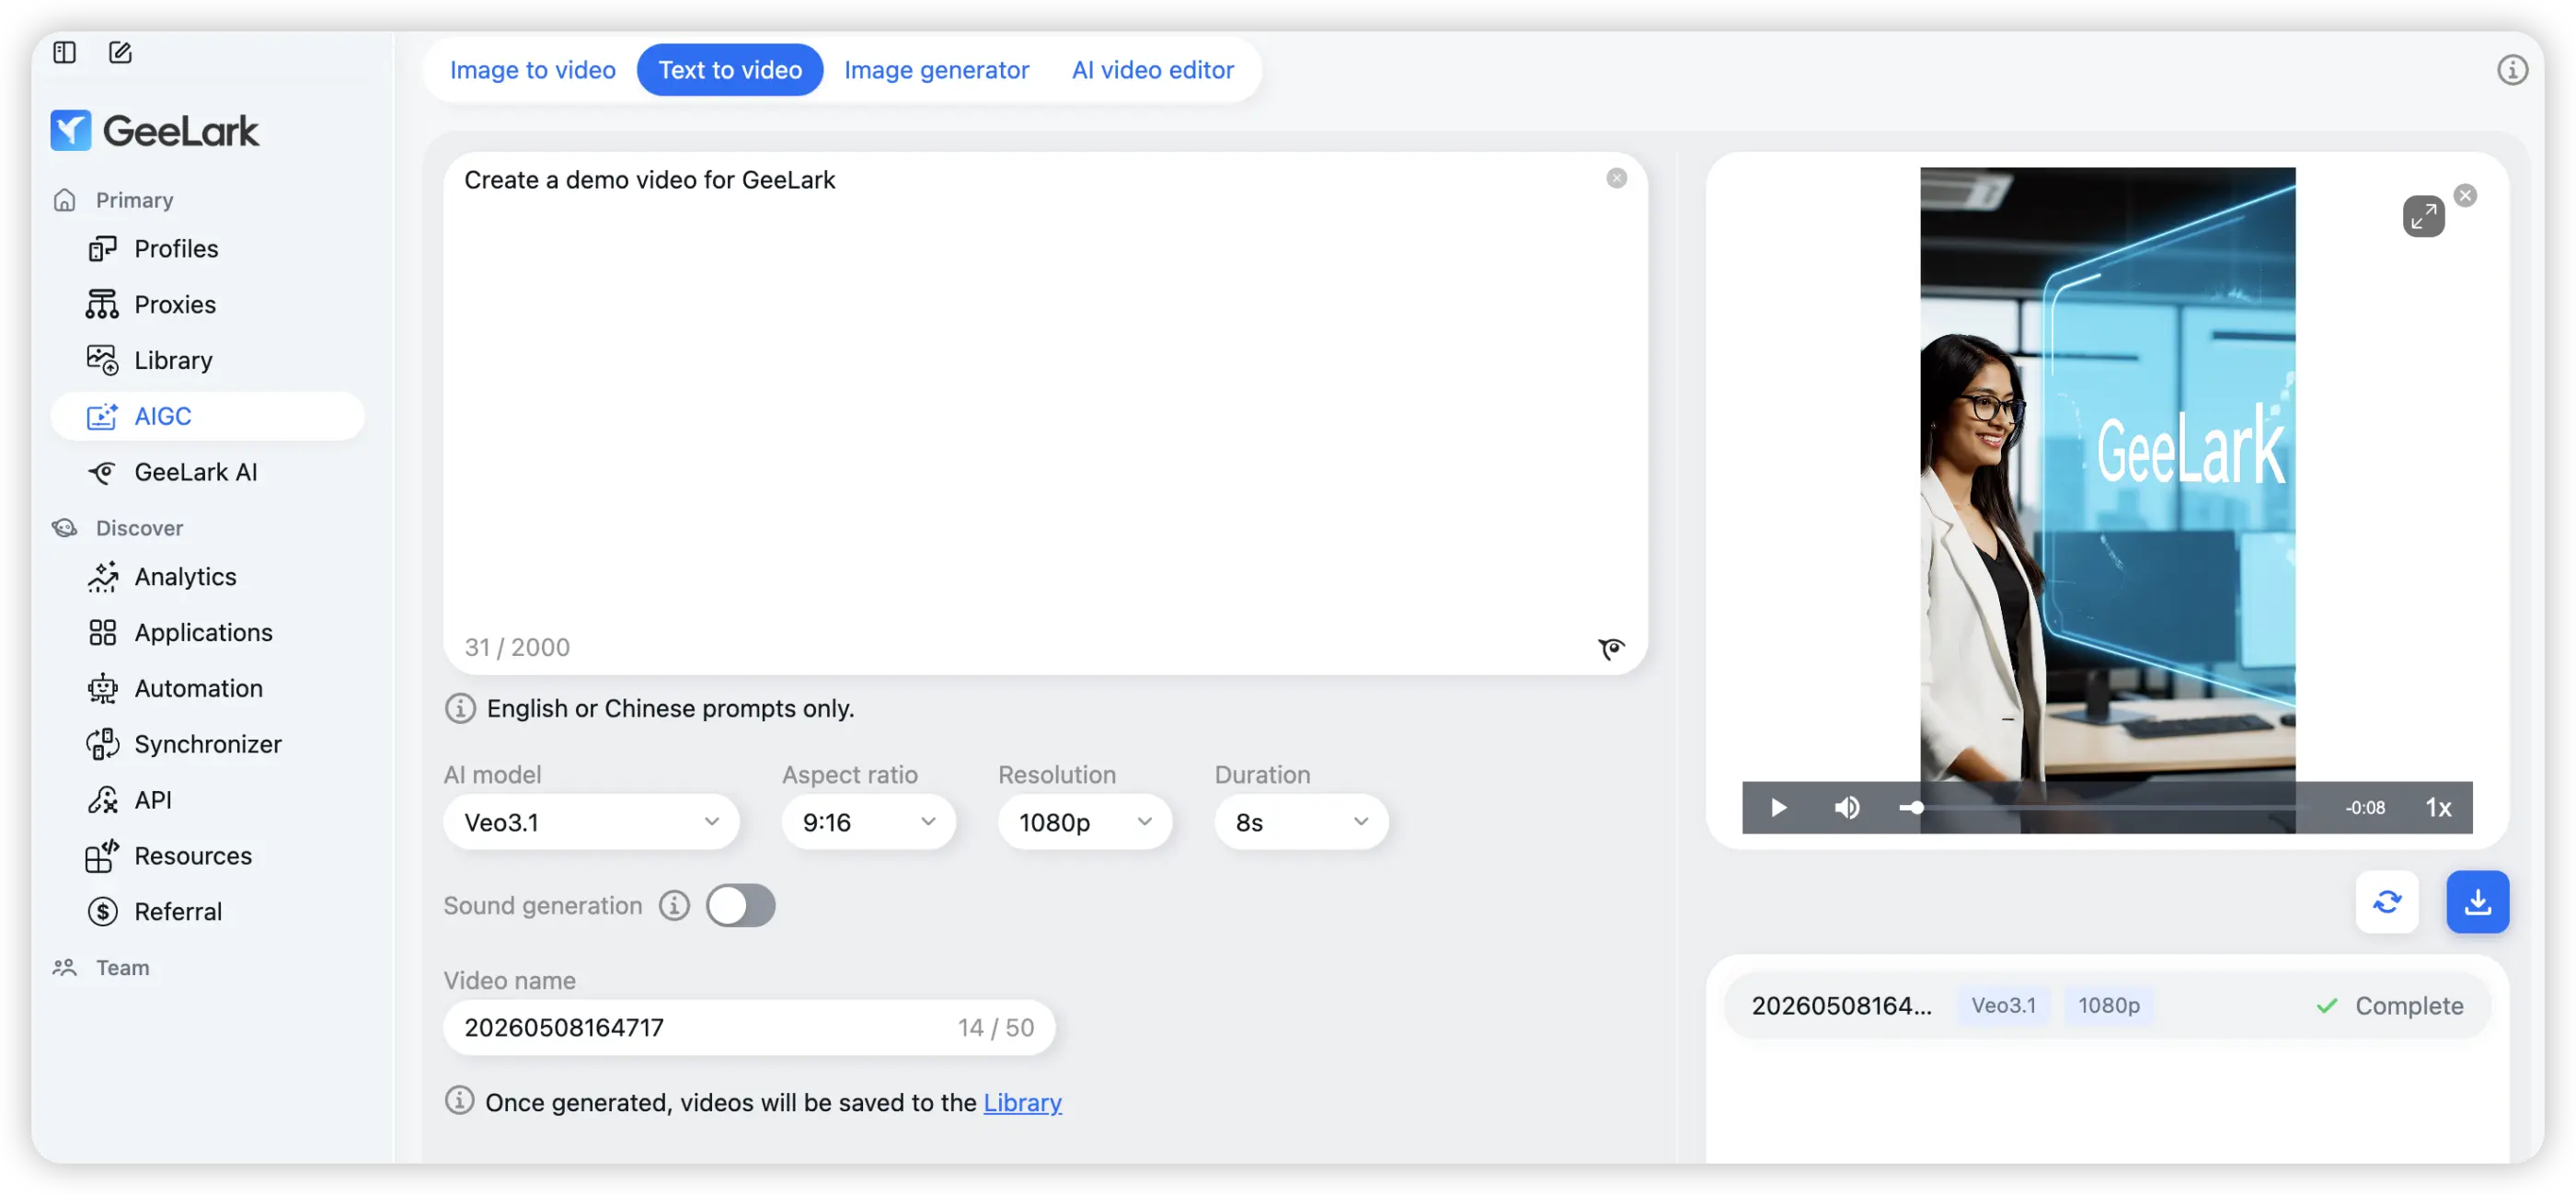2576x1195 pixels.
Task: Toggle the sidebar panel icon
Action: 65,52
